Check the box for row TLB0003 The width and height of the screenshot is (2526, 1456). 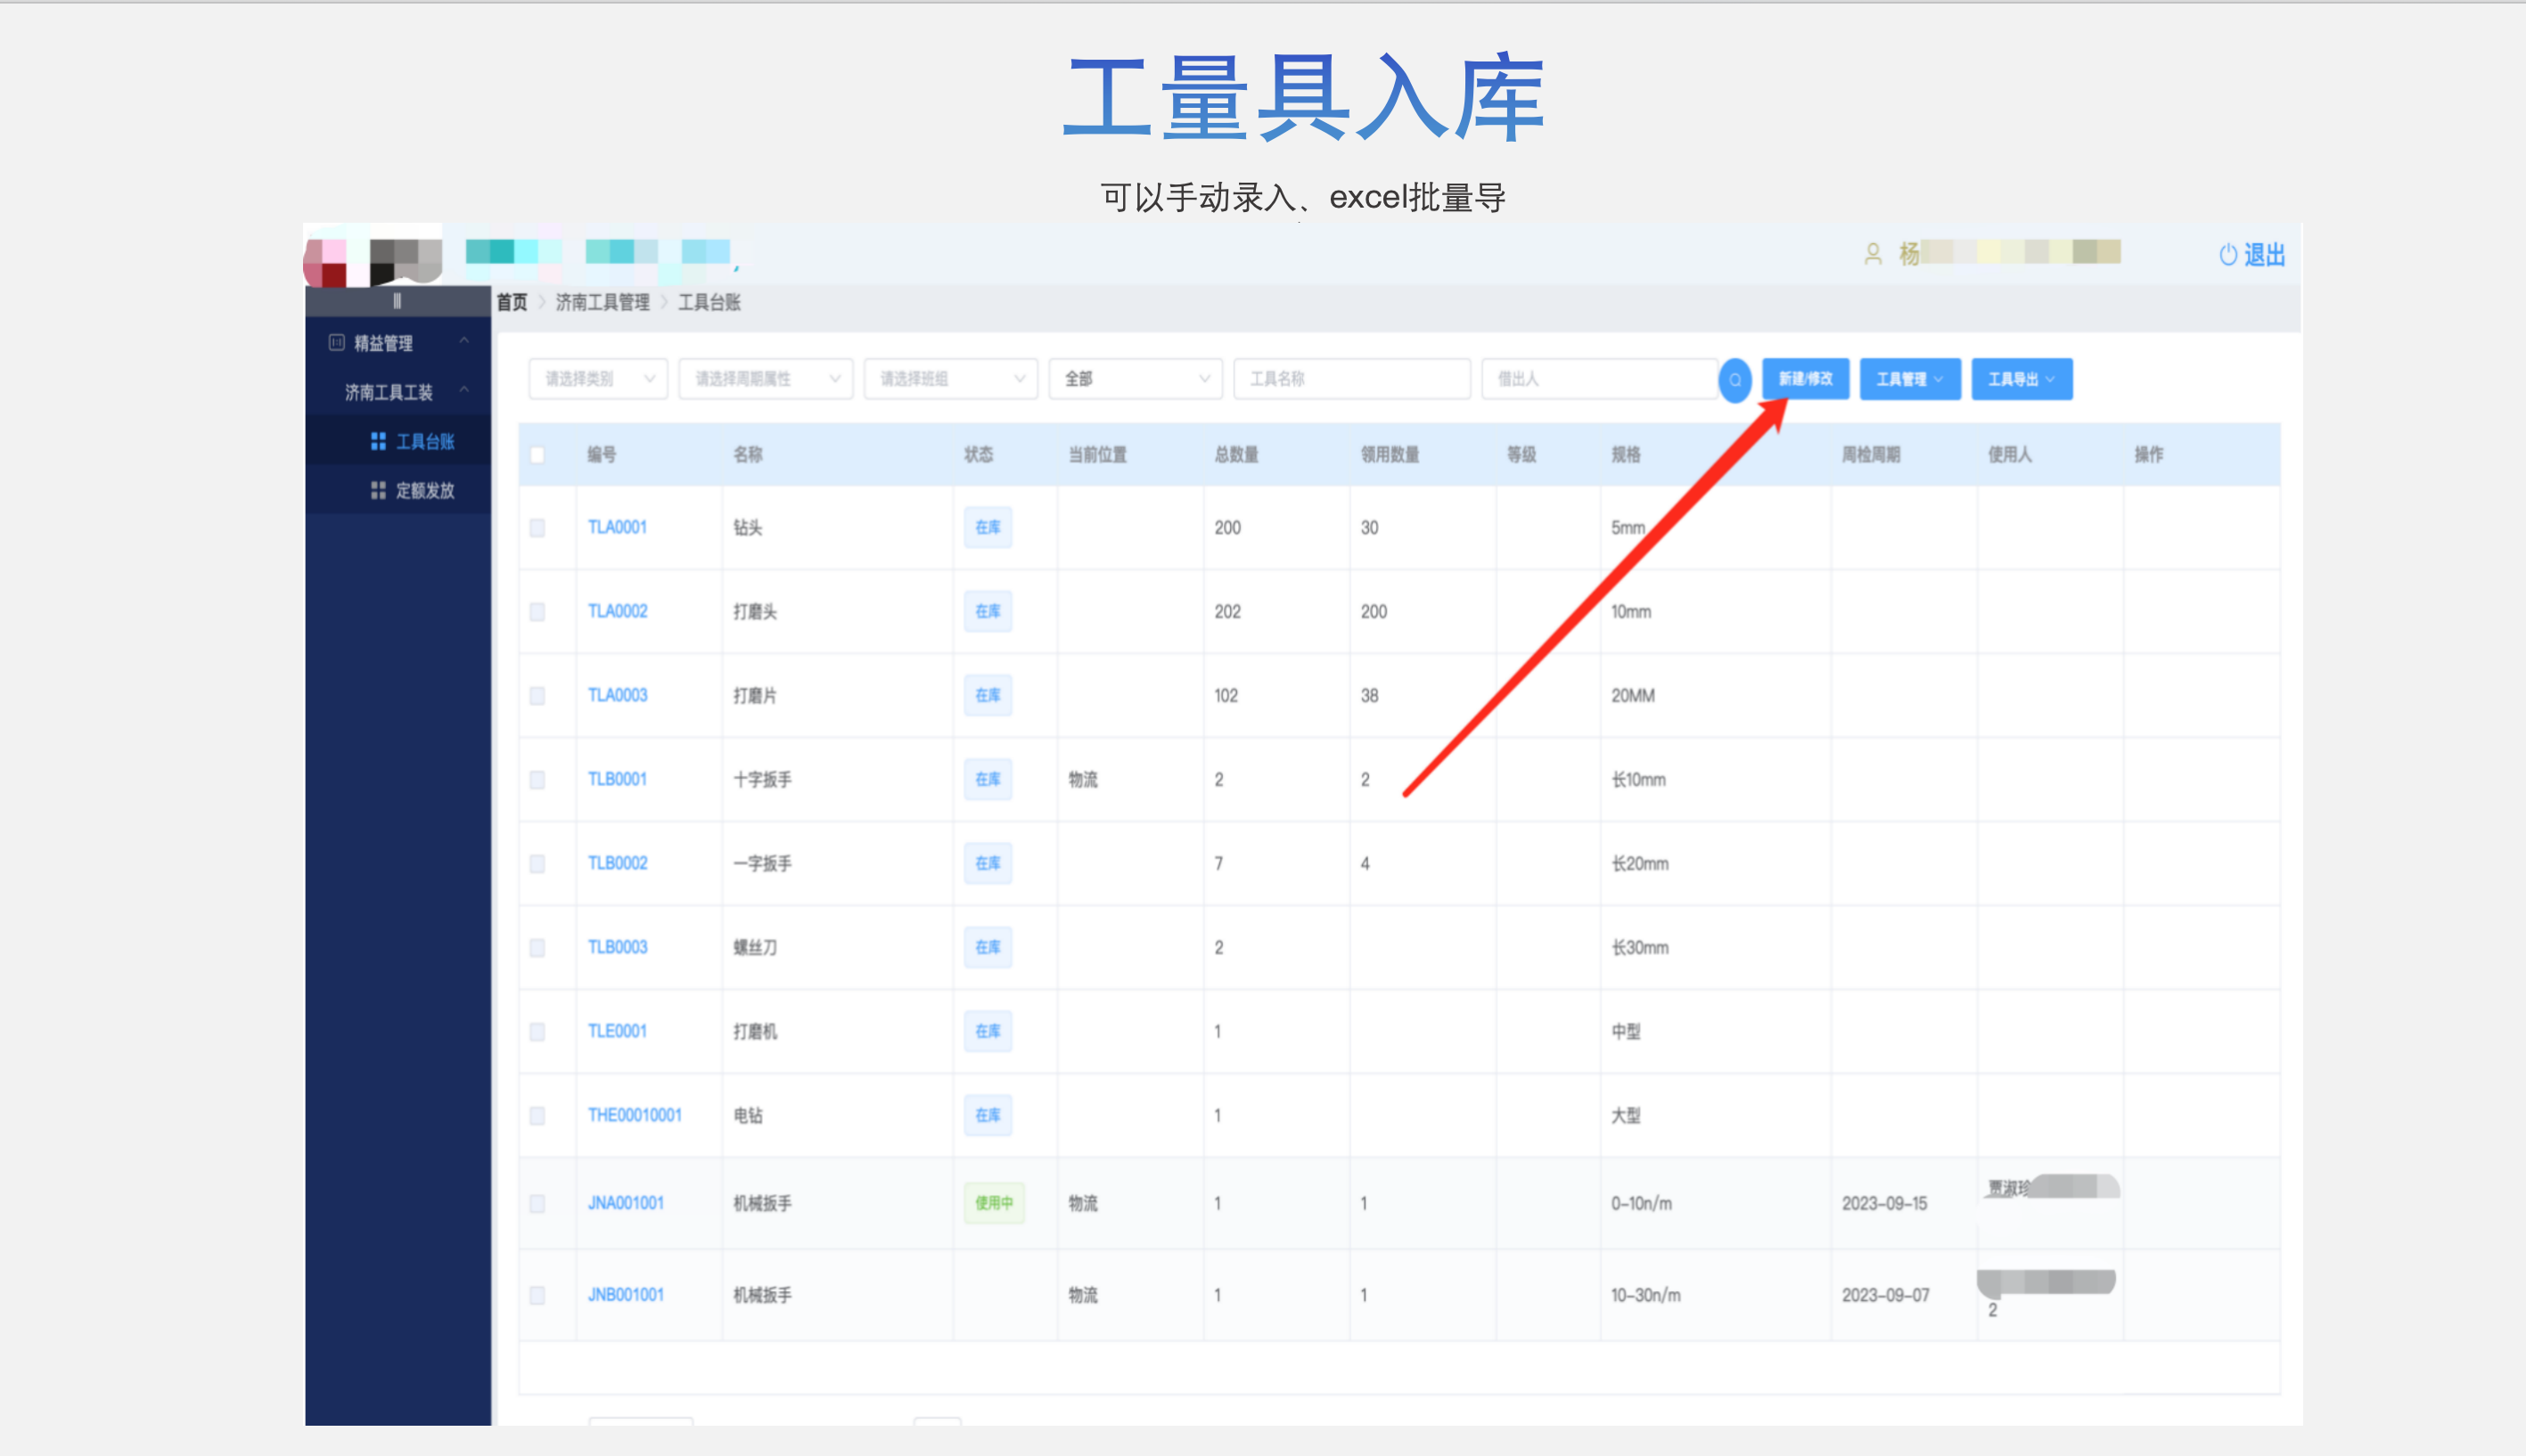(x=537, y=948)
